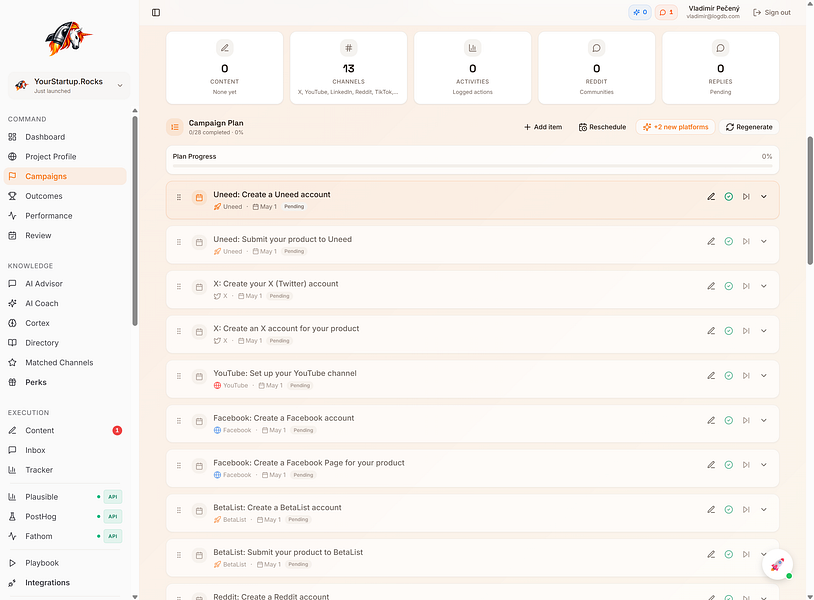The image size is (814, 600).
Task: Skip 'Create a Uneed account' item
Action: point(746,197)
